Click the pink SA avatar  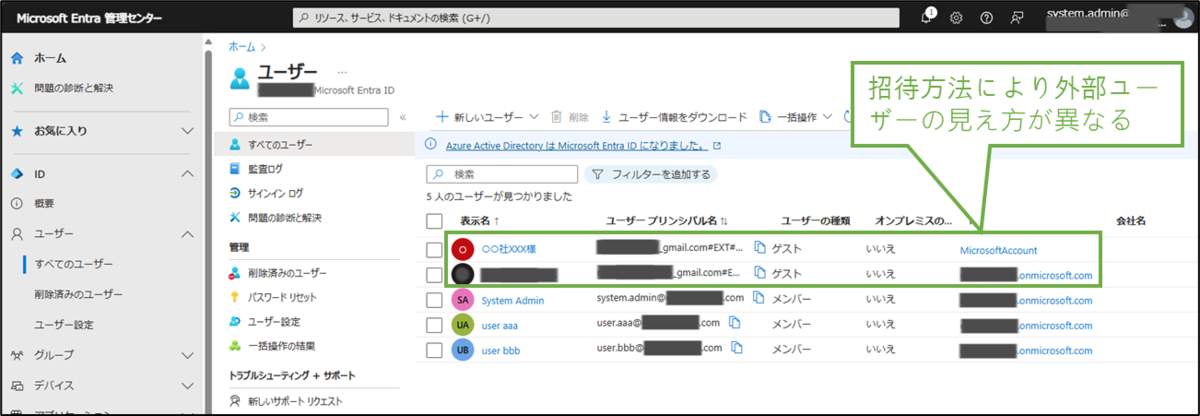coord(463,299)
